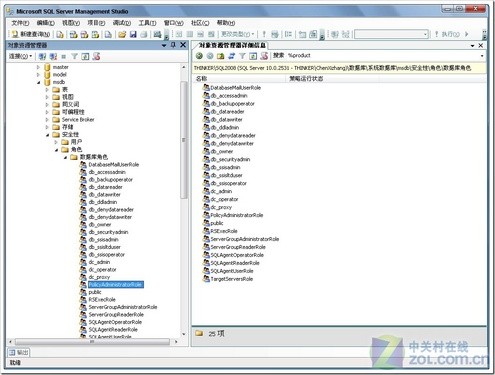Screen dimensions: 495x375
Task: Expand the master database node
Action: point(38,67)
